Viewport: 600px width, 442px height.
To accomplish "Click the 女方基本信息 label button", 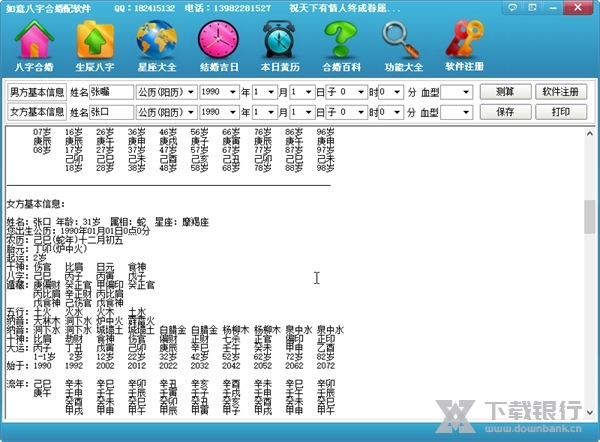I will tap(37, 112).
